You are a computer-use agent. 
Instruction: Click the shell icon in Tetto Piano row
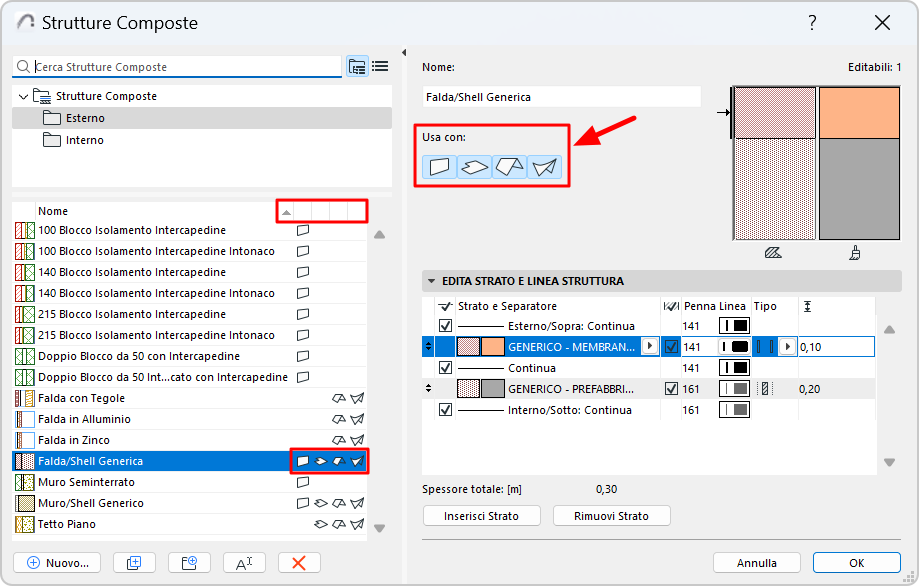coord(357,524)
